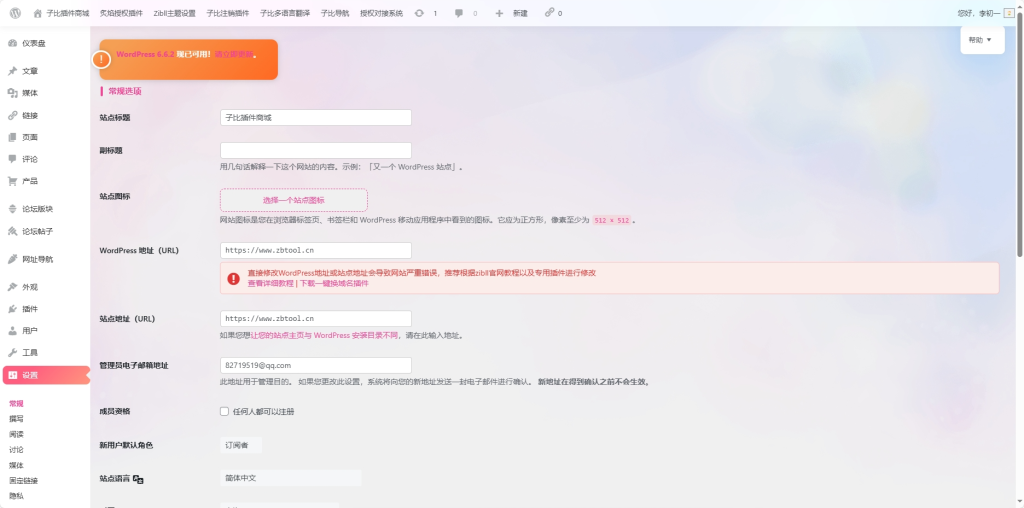Click the link chain icon in admin bar

click(x=549, y=13)
